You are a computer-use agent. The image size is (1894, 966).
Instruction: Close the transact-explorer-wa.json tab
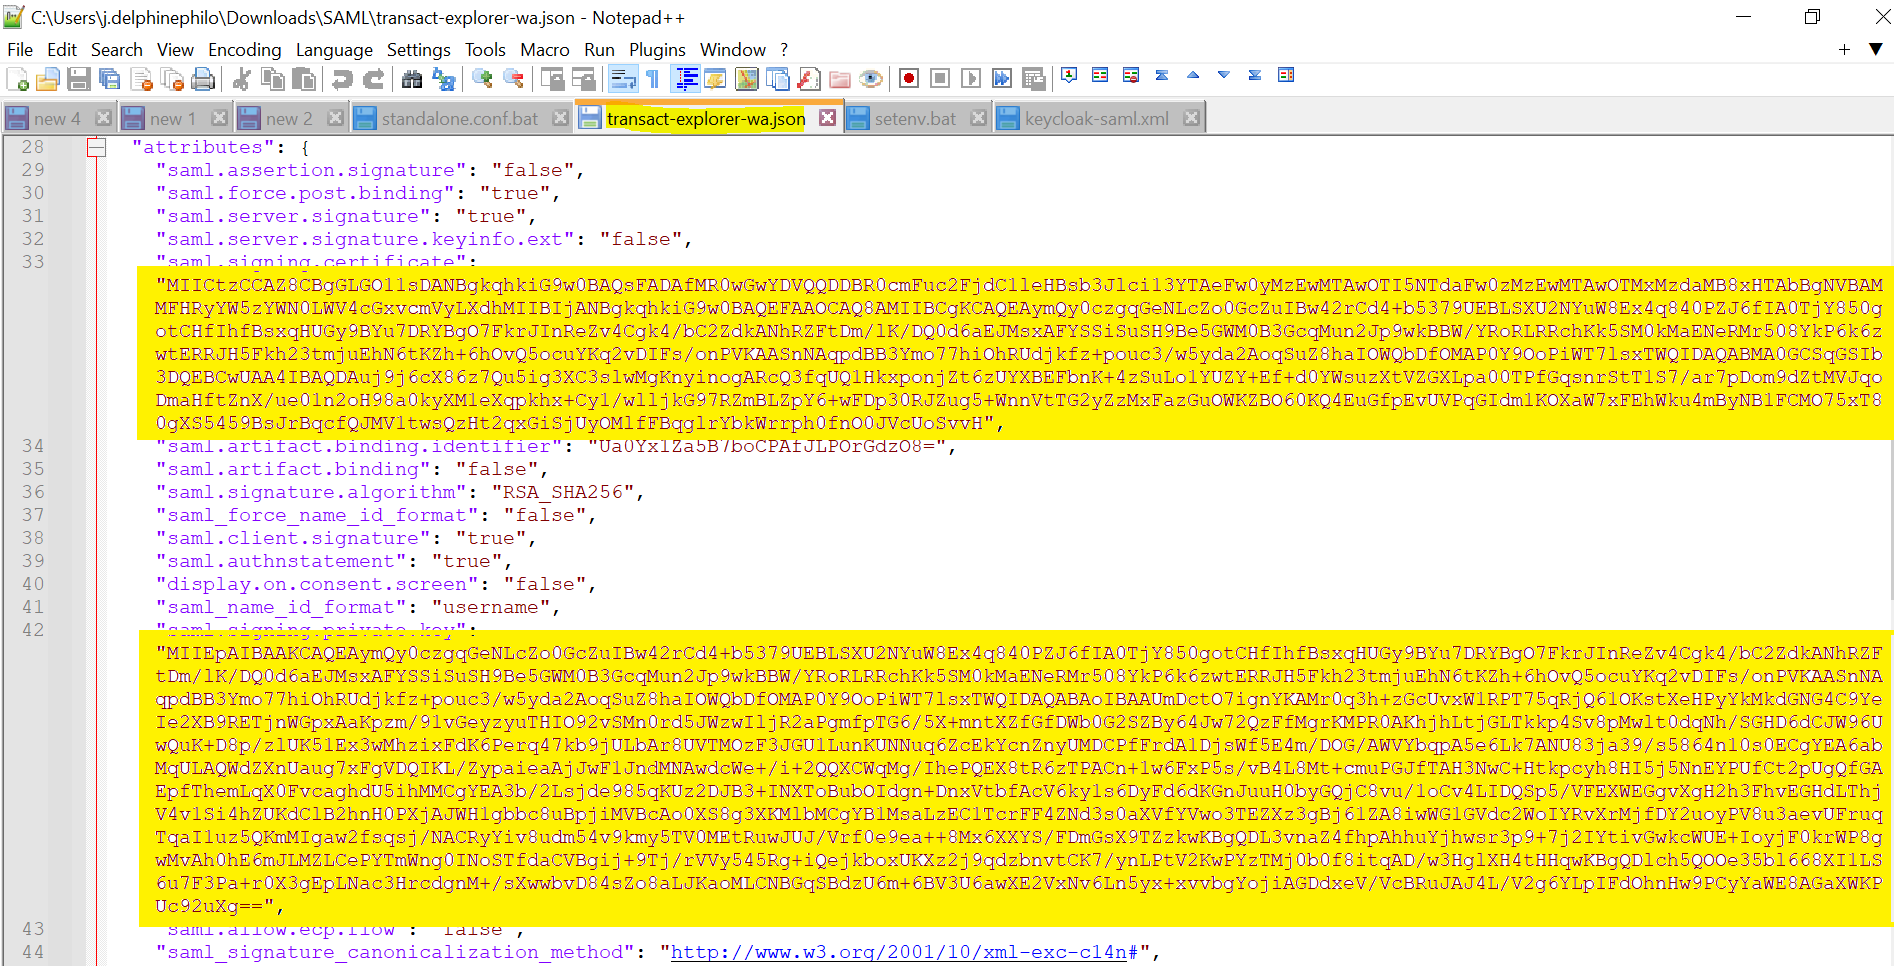coord(828,117)
